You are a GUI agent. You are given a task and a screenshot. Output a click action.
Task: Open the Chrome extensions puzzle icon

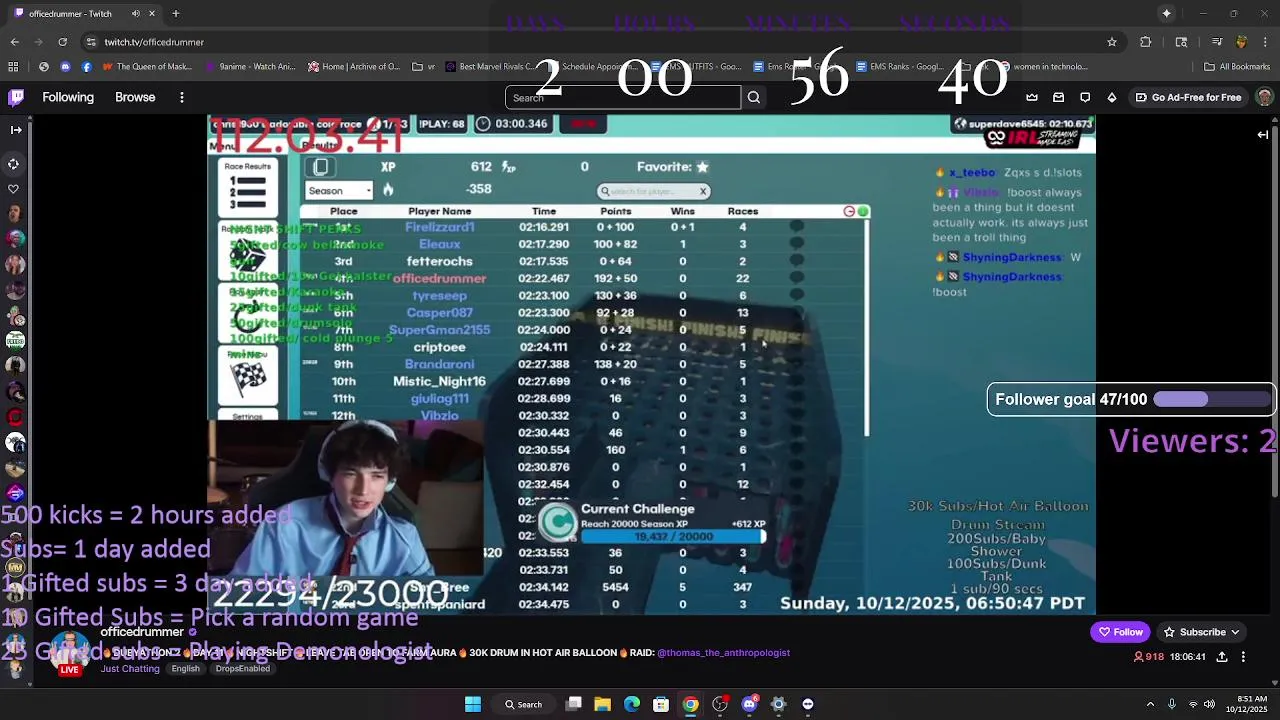pyautogui.click(x=1146, y=42)
